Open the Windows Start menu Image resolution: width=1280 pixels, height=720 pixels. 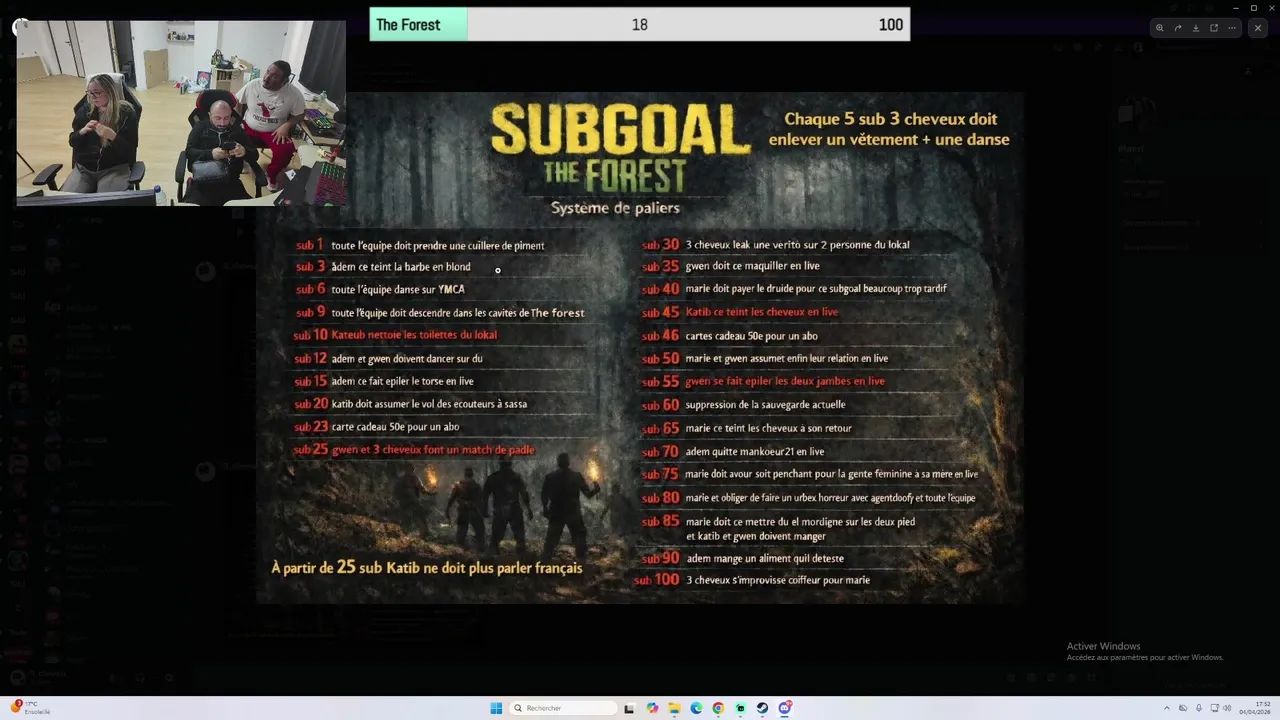[496, 708]
